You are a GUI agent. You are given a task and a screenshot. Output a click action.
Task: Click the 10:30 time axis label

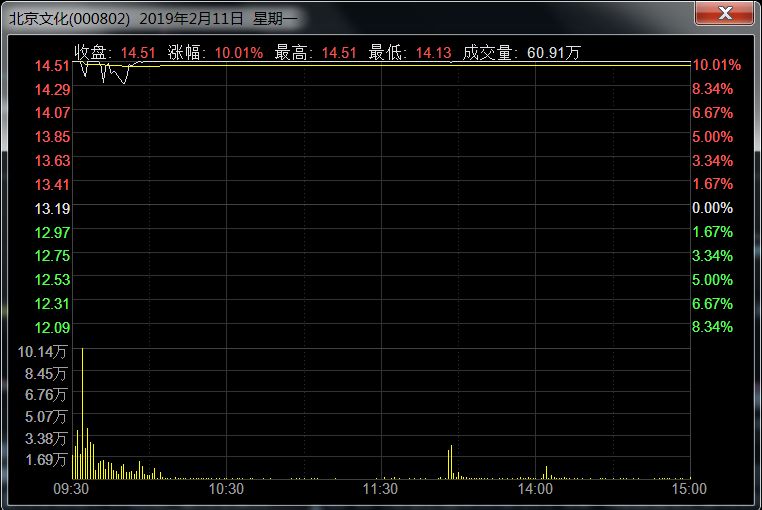226,490
